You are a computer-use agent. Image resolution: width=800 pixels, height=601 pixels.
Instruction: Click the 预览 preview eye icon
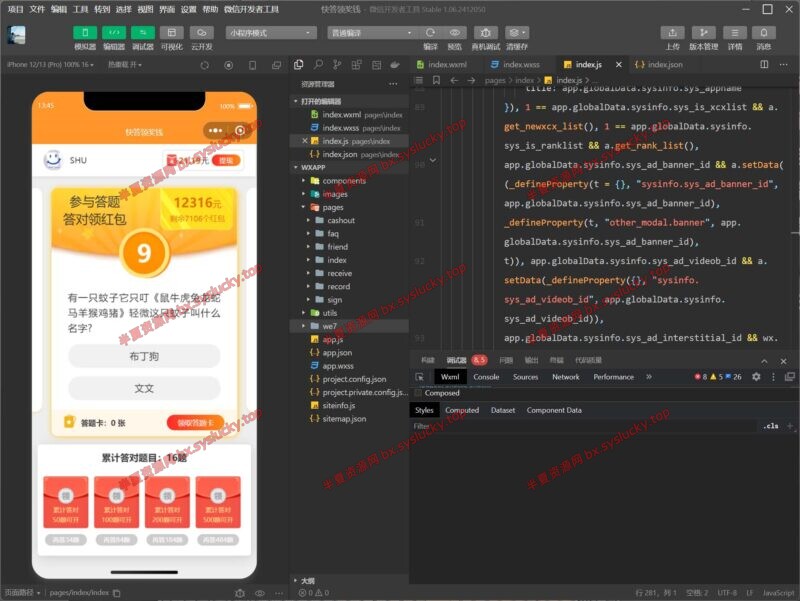coord(454,33)
